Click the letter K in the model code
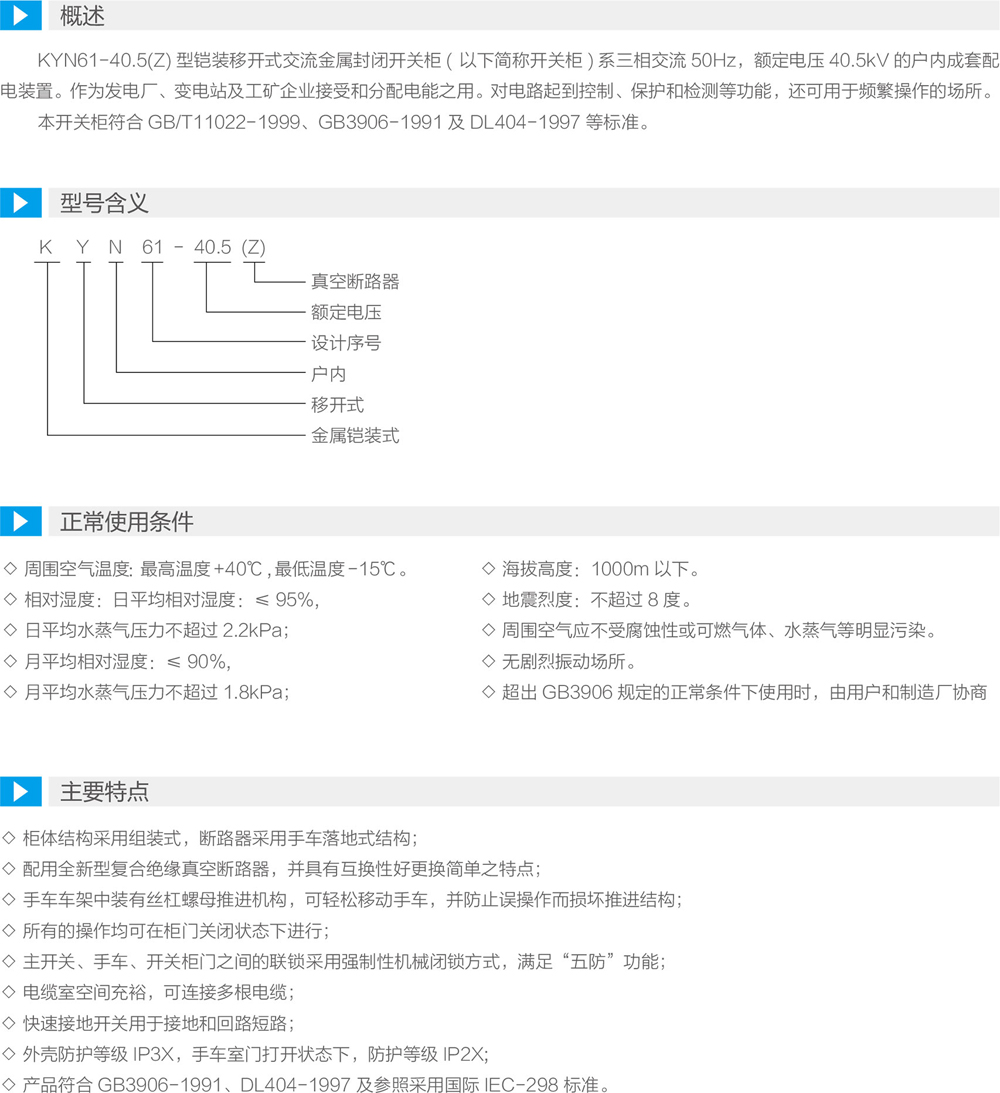This screenshot has width=1000, height=1093. click(x=44, y=248)
